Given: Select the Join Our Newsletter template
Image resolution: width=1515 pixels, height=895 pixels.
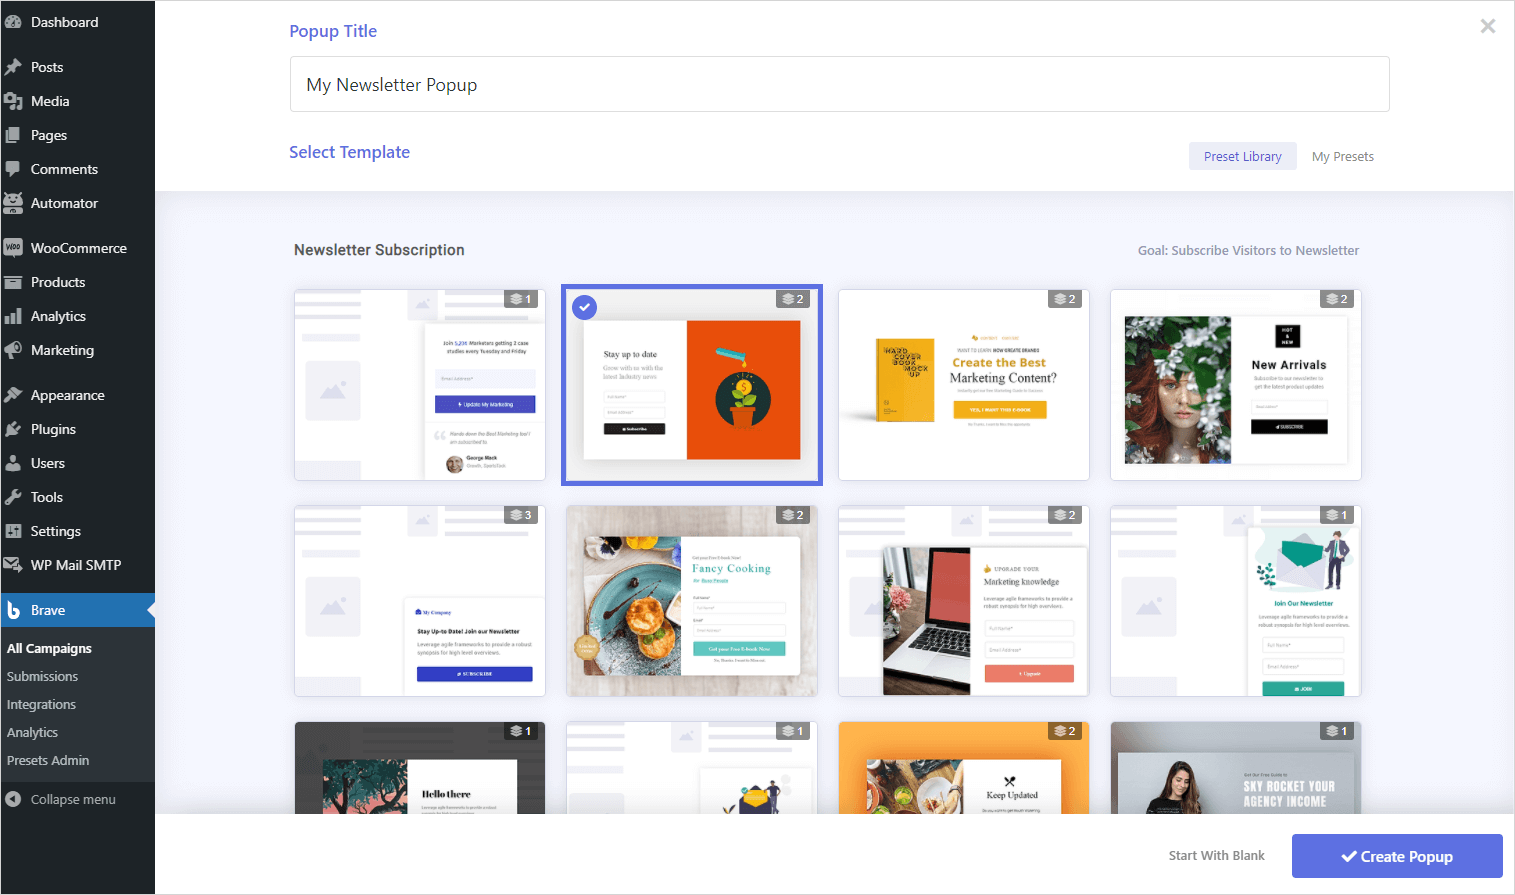Looking at the screenshot, I should [1236, 601].
